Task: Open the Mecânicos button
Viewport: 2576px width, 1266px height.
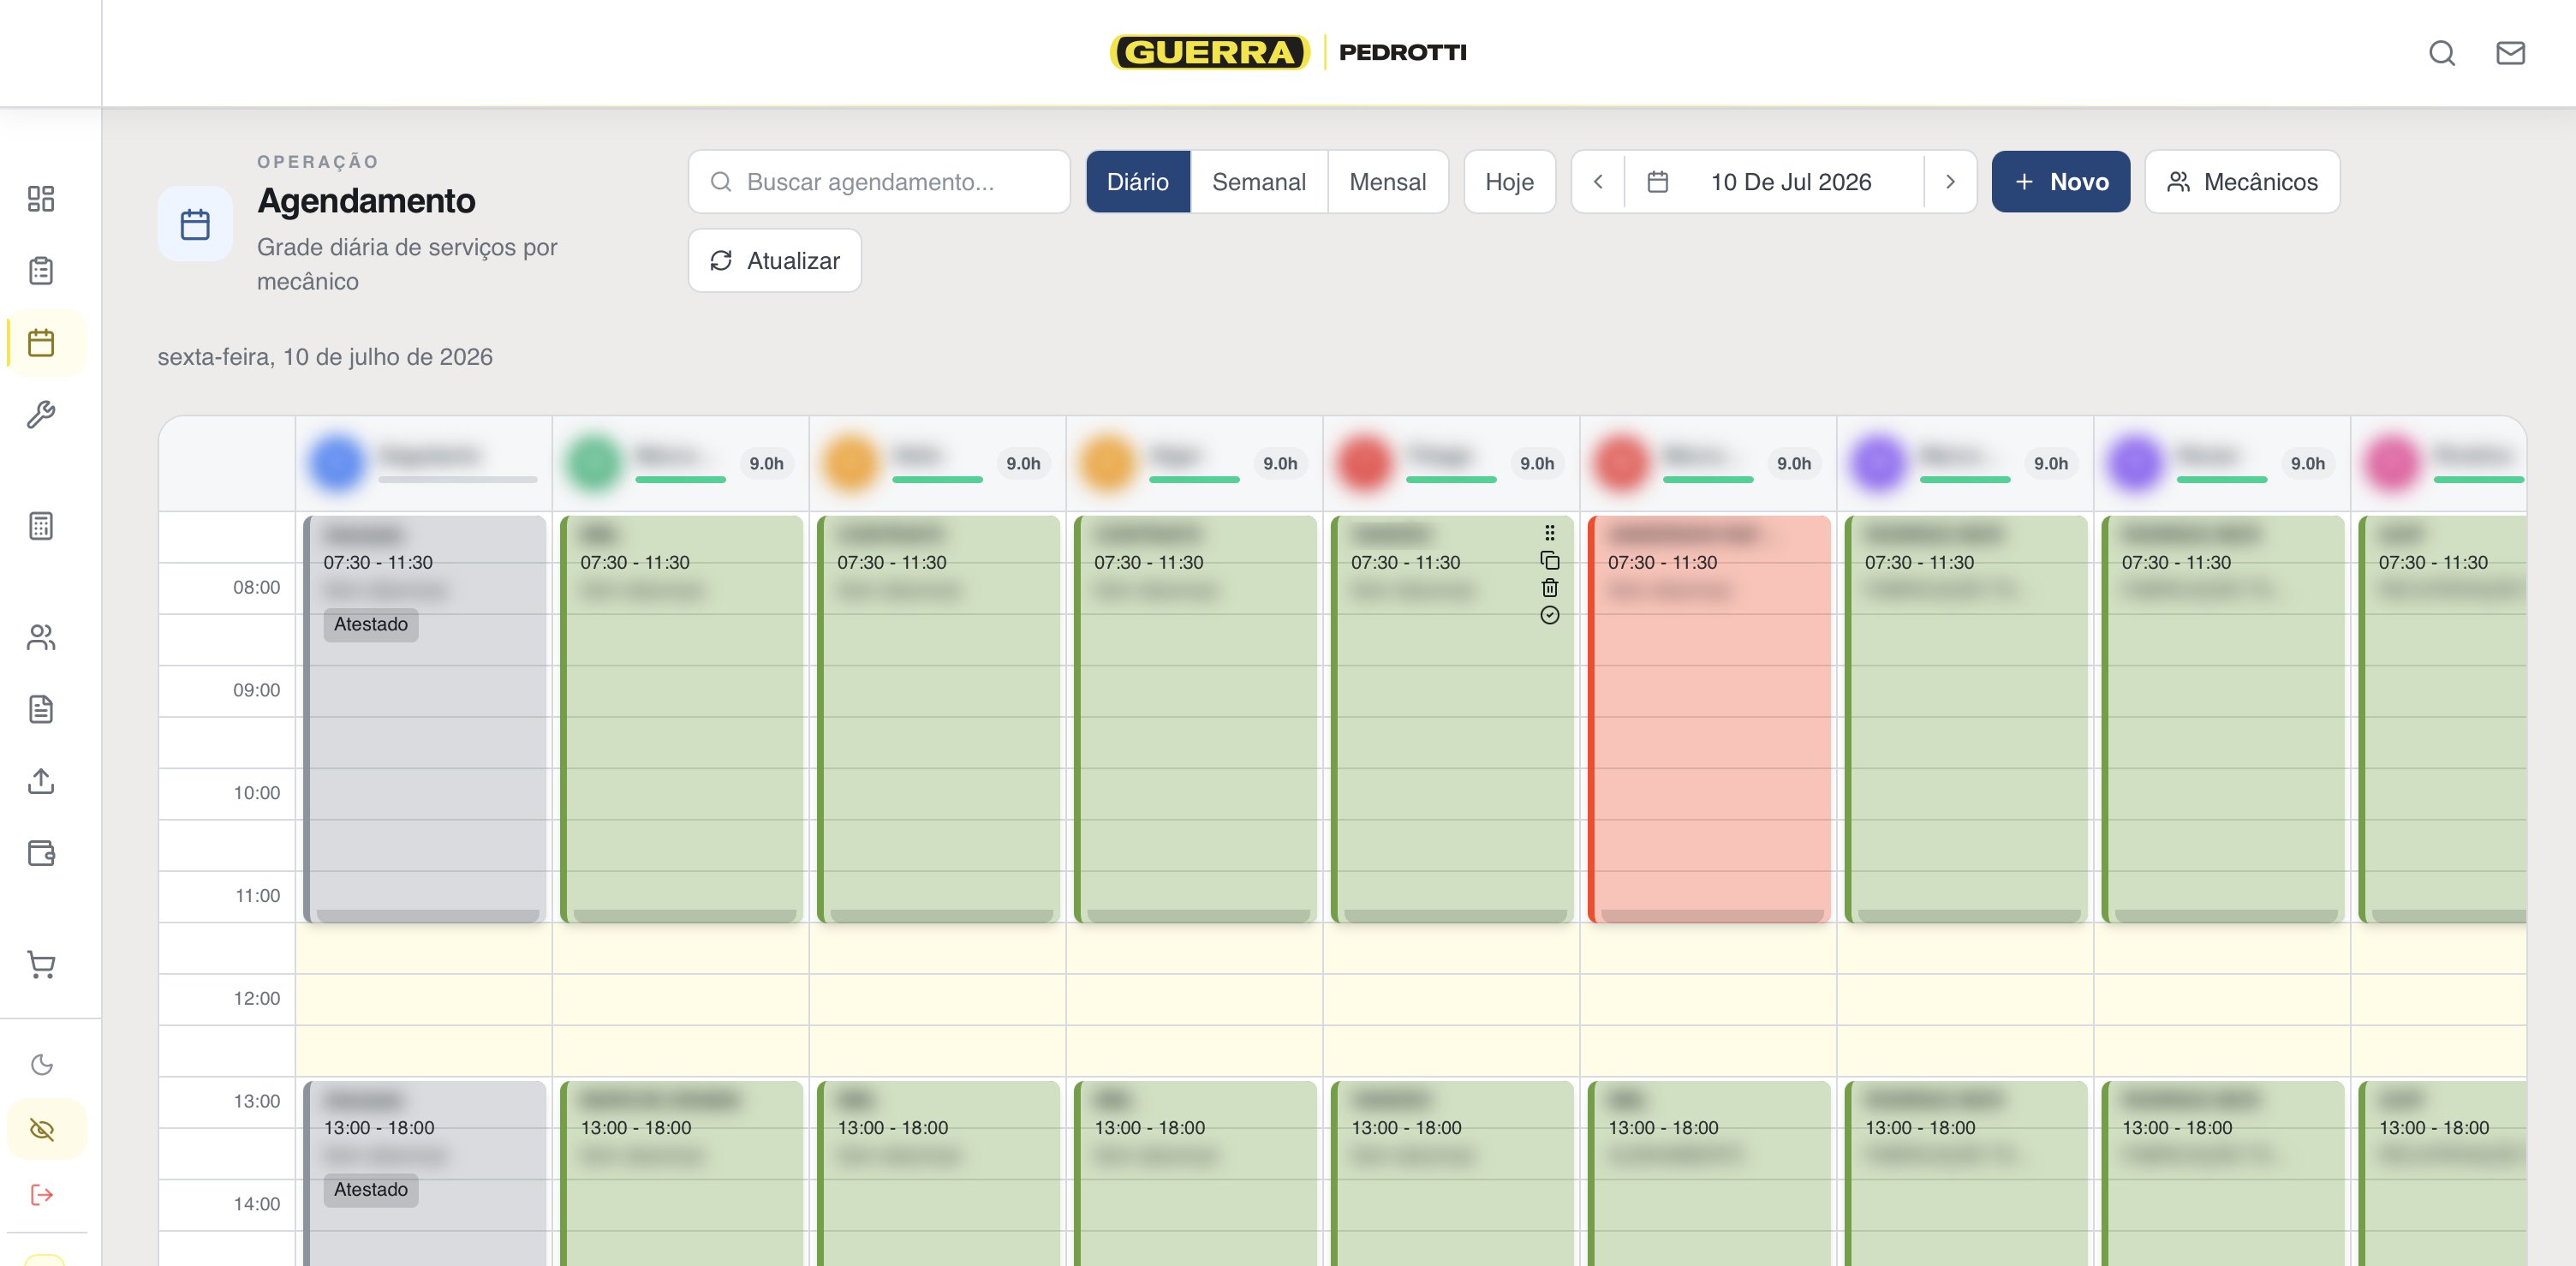Action: [2242, 181]
